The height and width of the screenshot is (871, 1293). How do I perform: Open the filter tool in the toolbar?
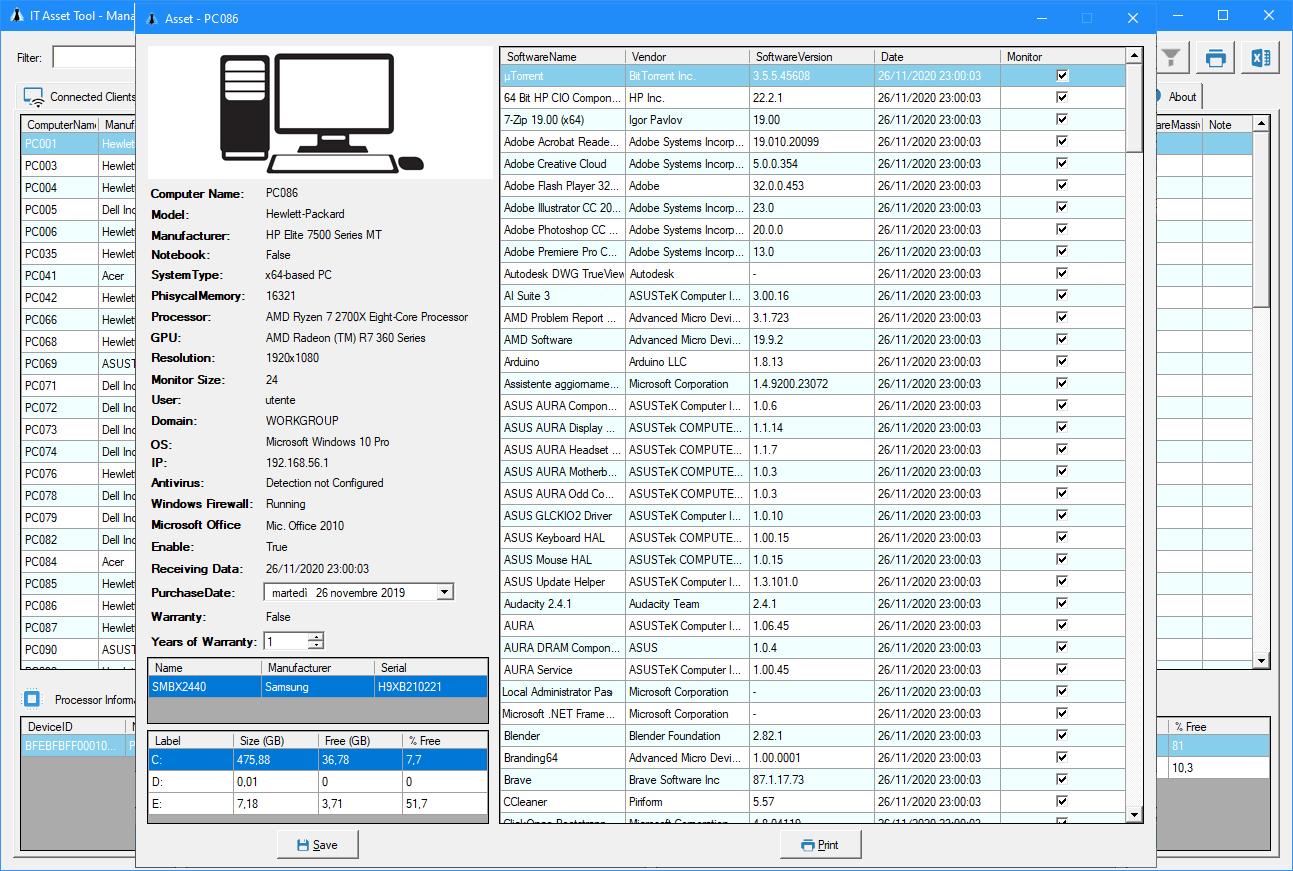(x=1170, y=57)
